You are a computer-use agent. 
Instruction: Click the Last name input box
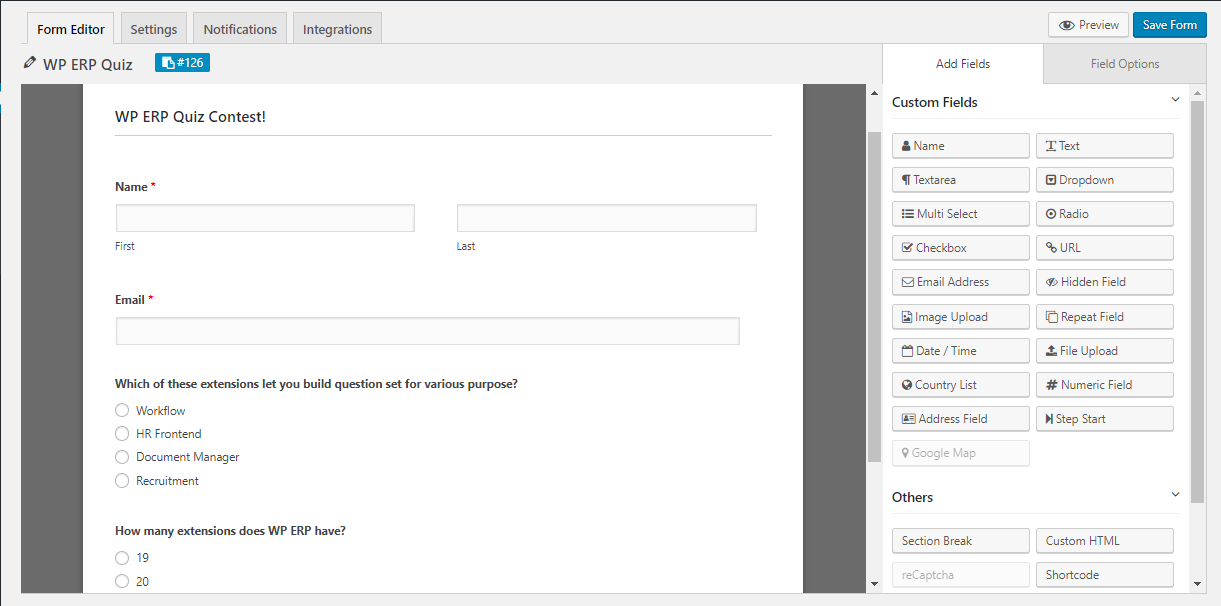coord(607,218)
